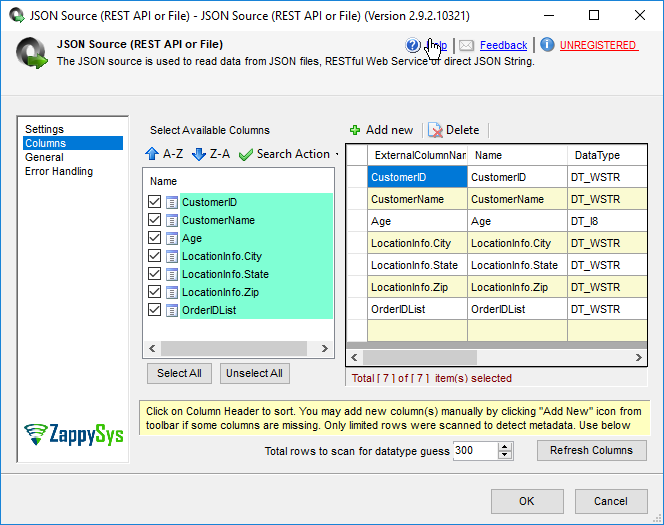Click the Delete toolbar label
The width and height of the screenshot is (664, 525).
coord(462,130)
